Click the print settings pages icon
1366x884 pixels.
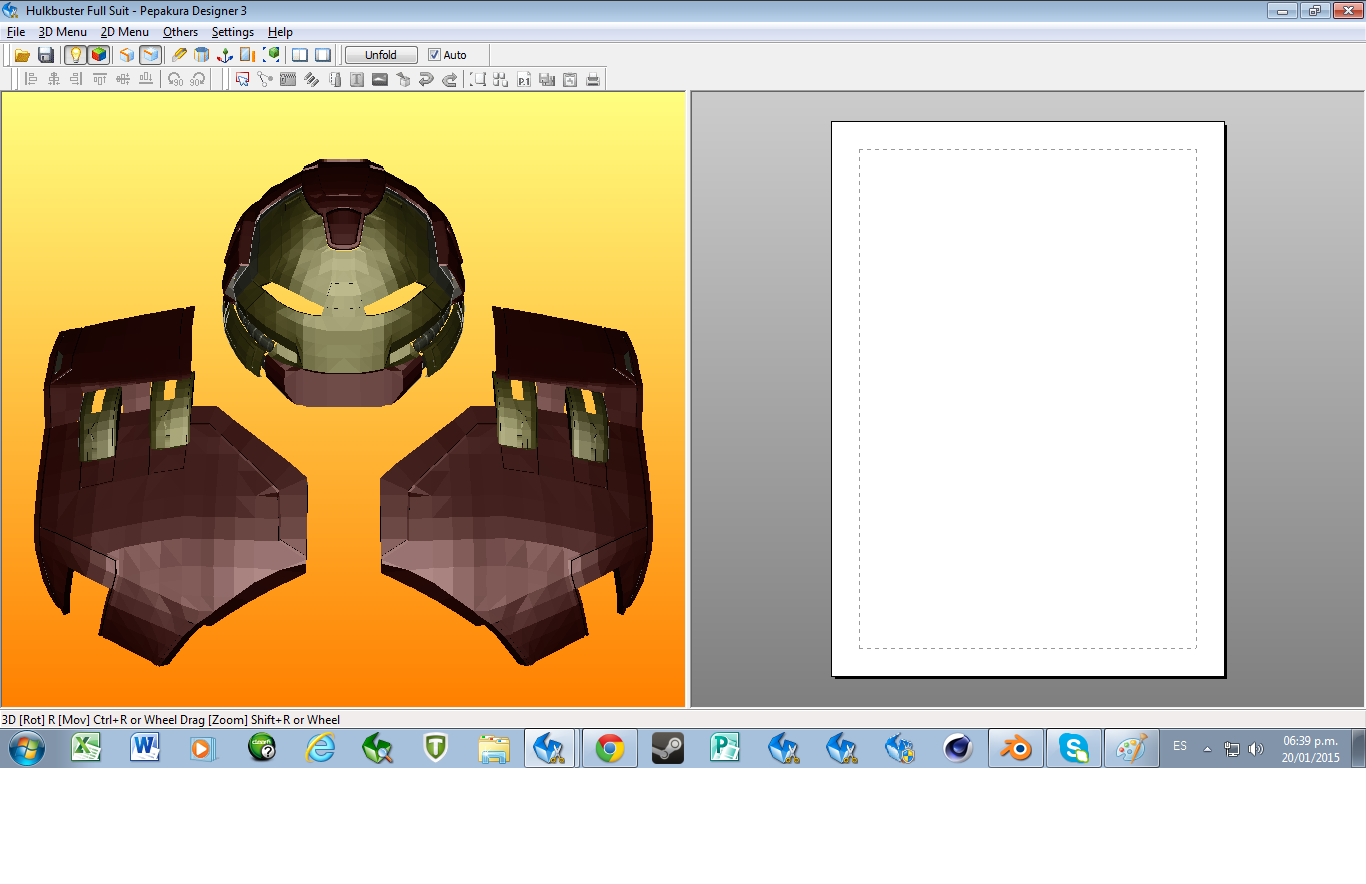[547, 79]
